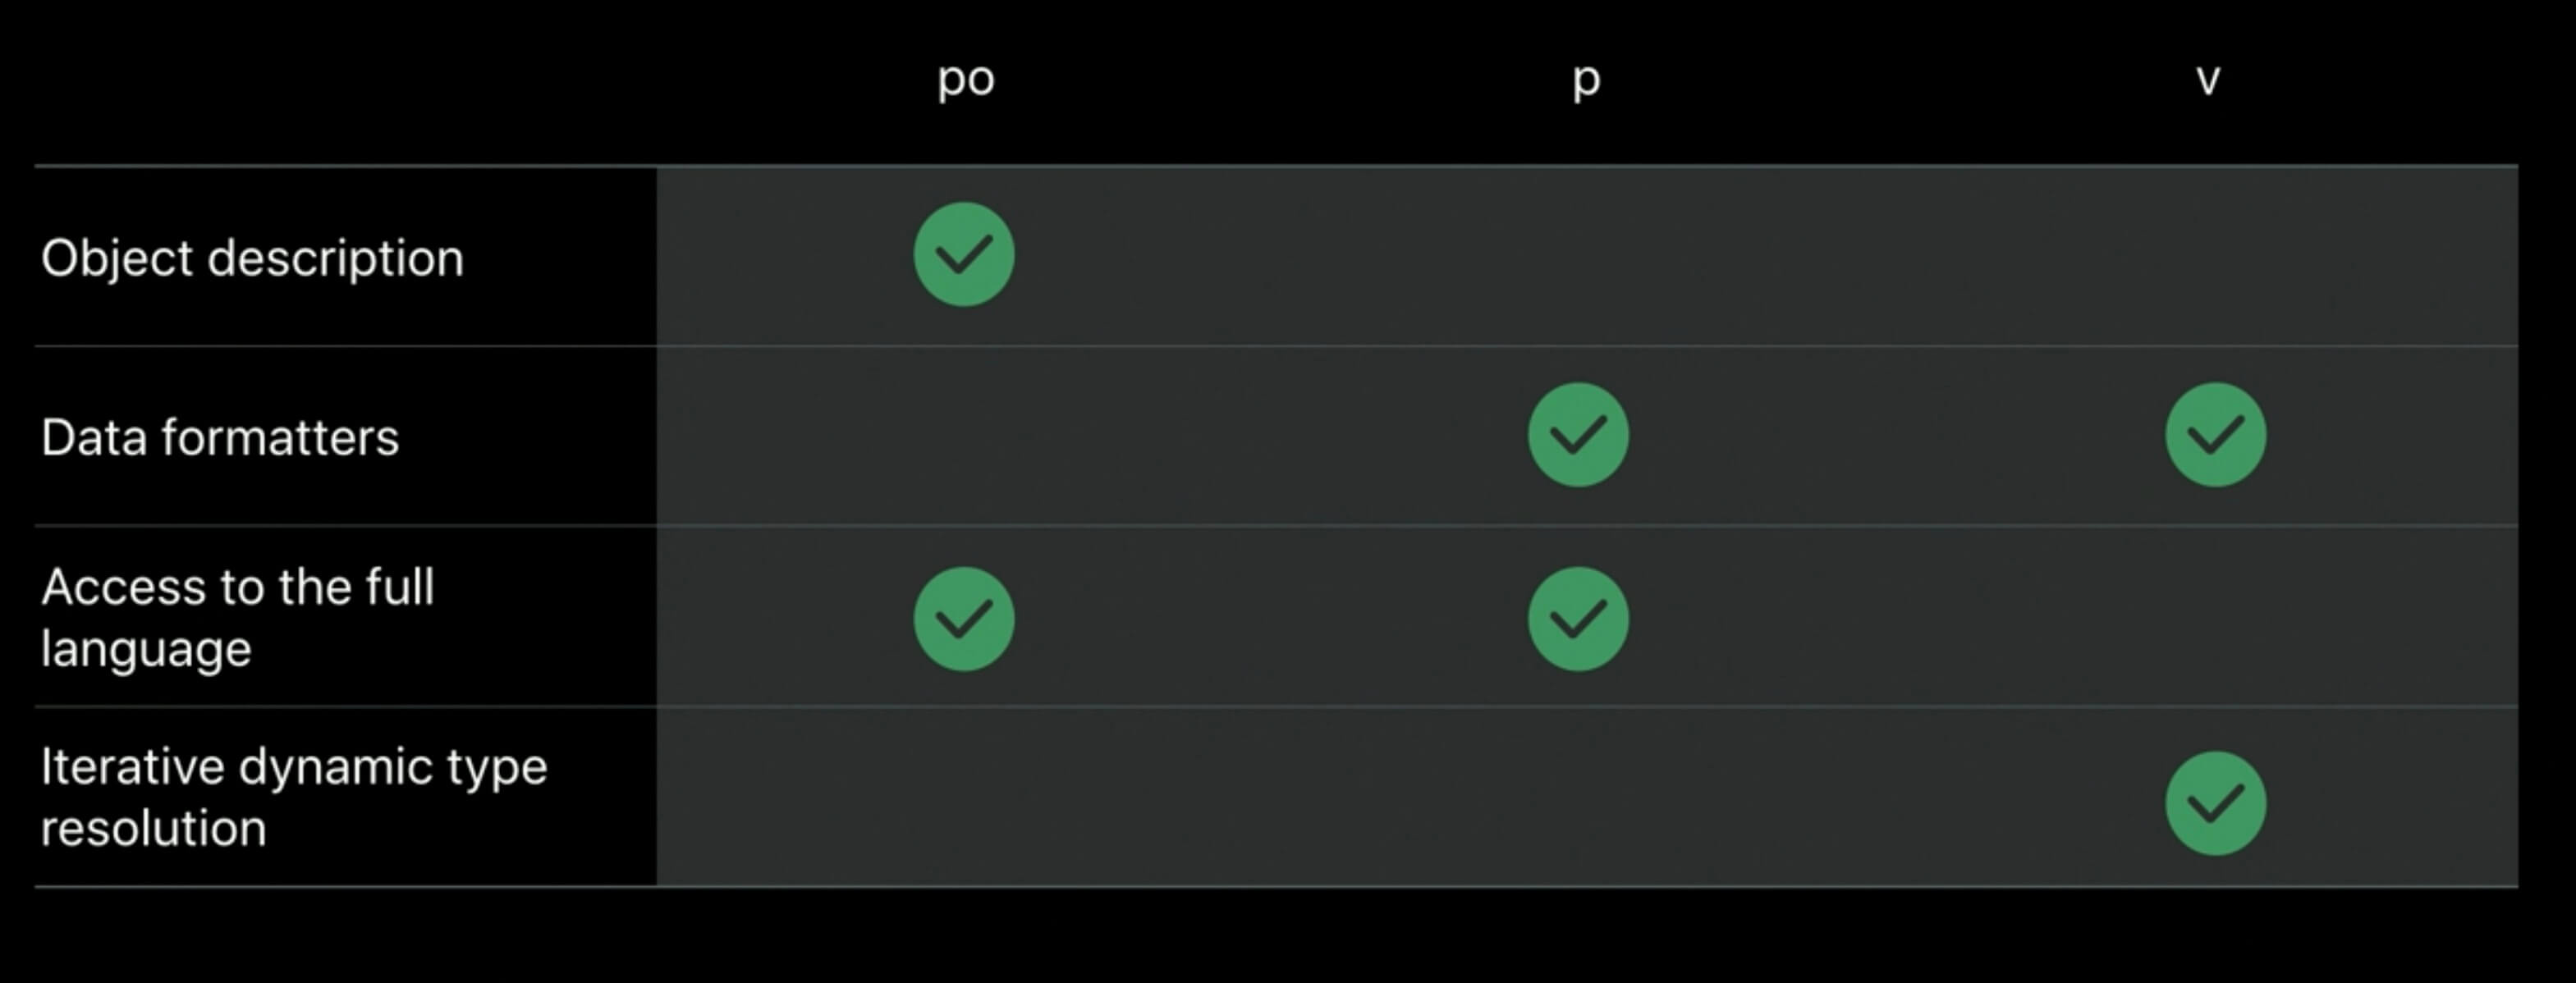Click the po checkmark for Object description

tap(964, 255)
